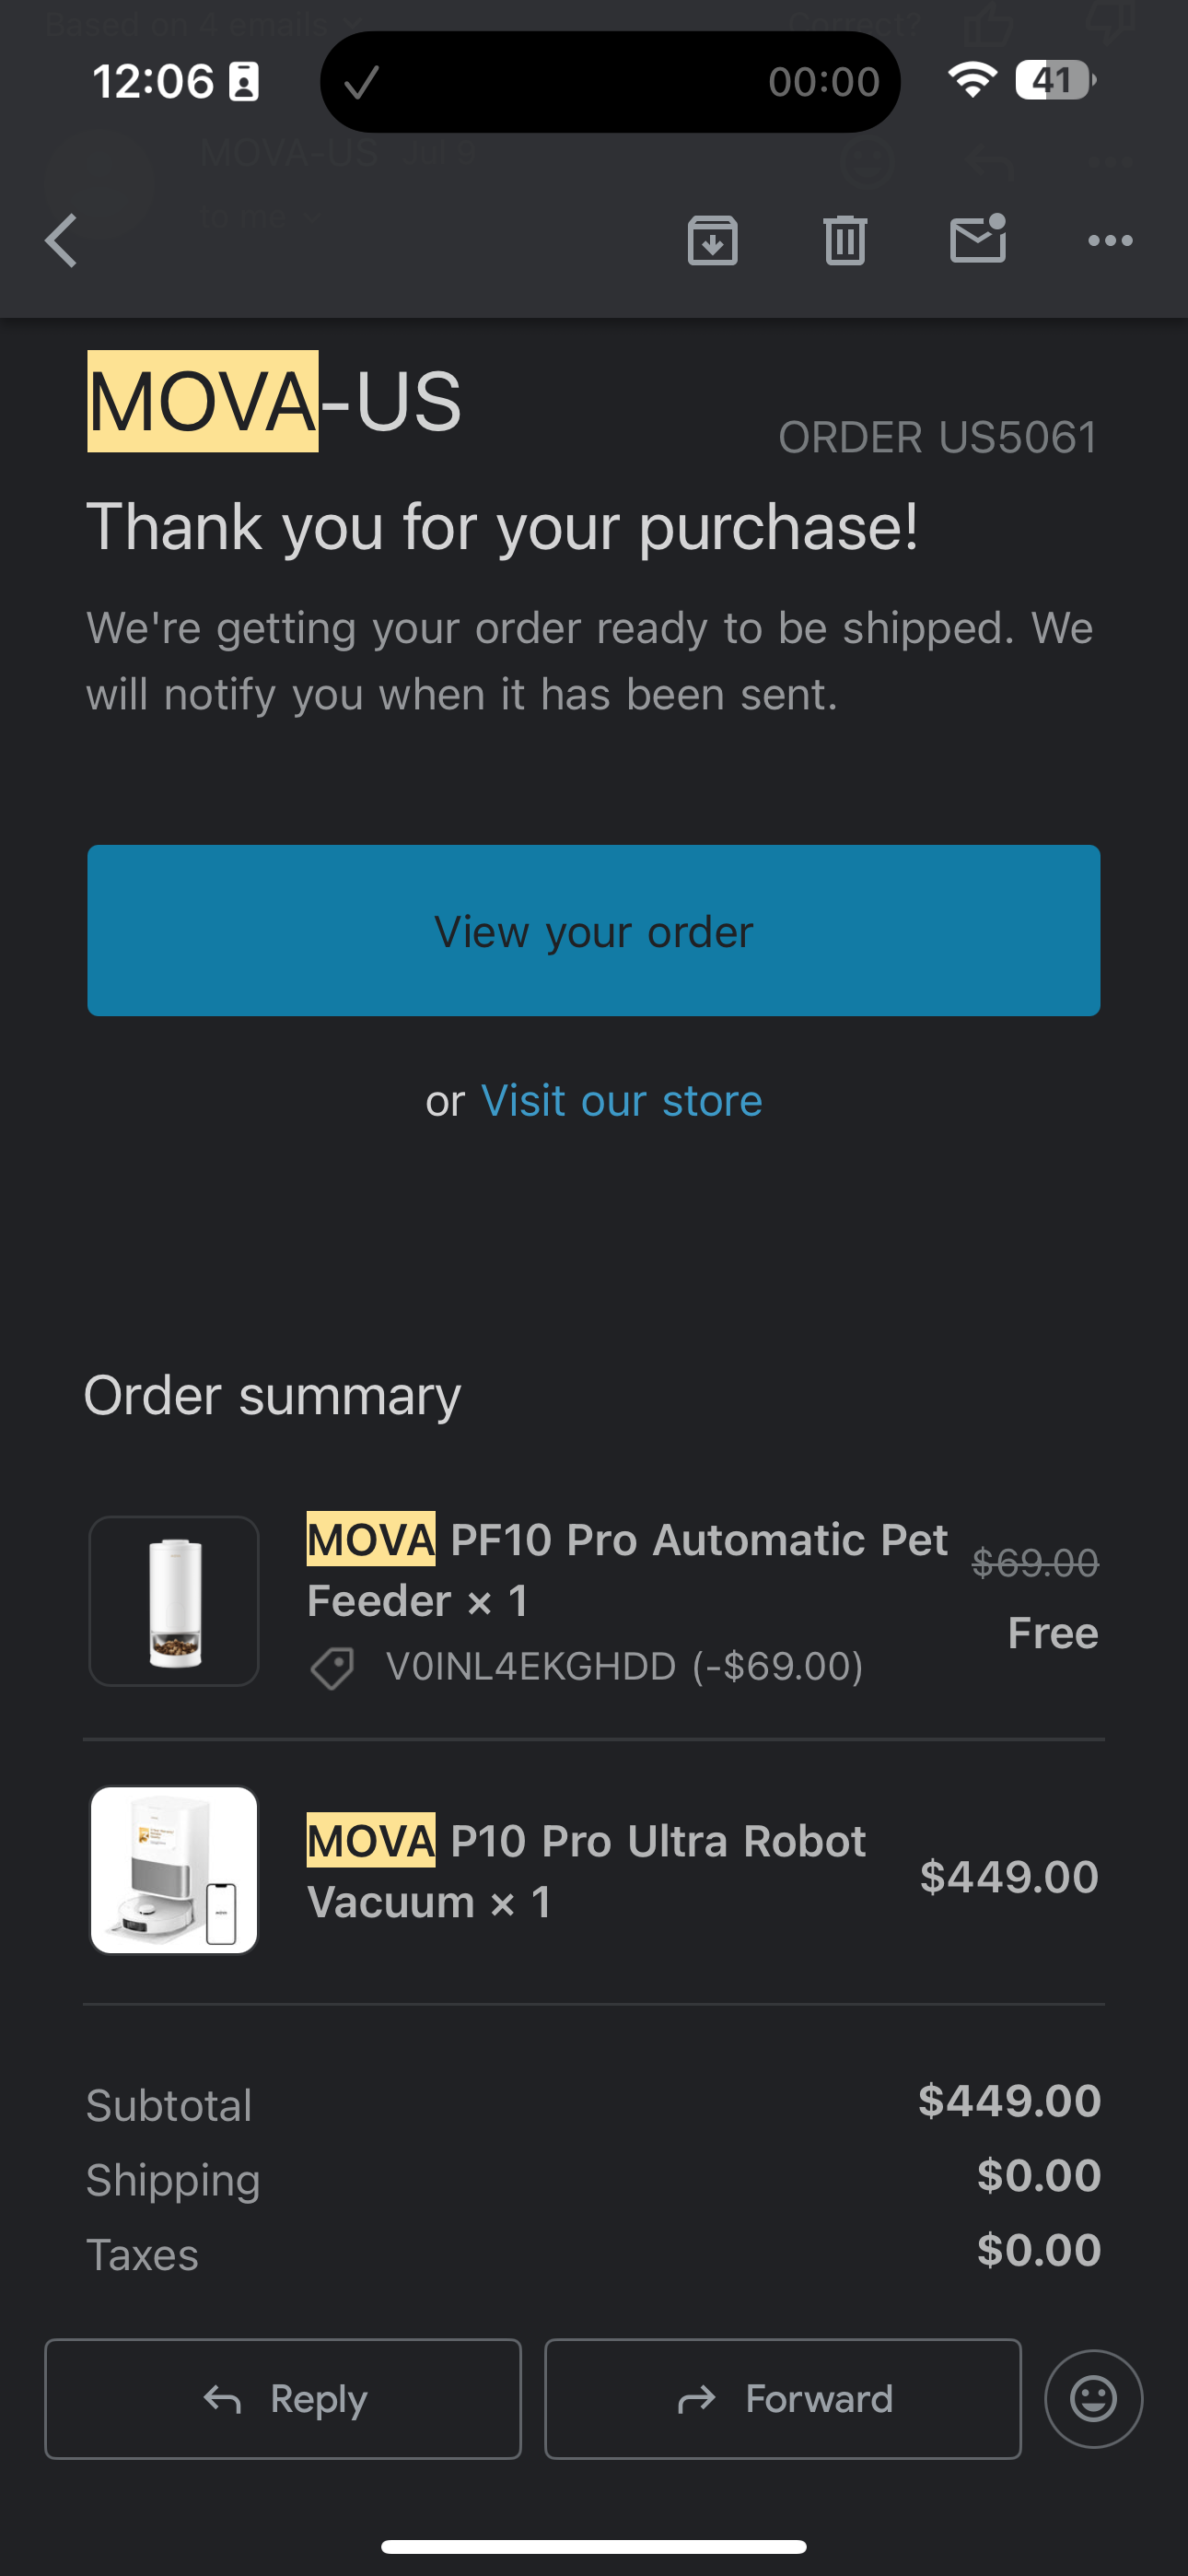Image resolution: width=1188 pixels, height=2576 pixels.
Task: Tap the home indicator bar
Action: click(594, 2546)
